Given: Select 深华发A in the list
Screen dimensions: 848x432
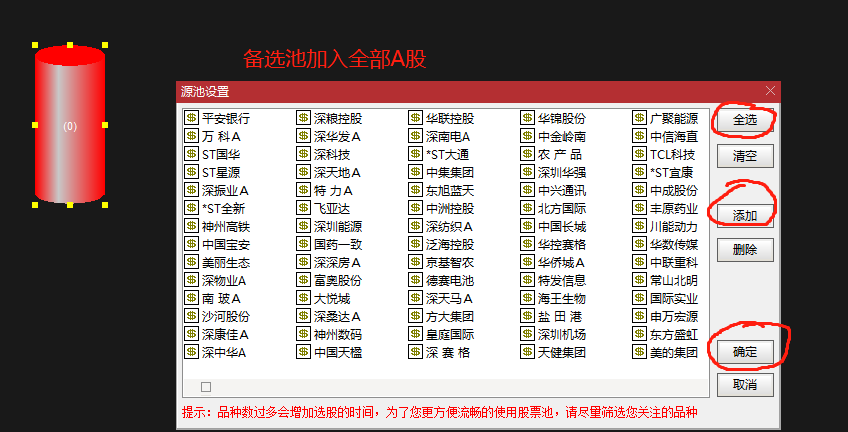Looking at the screenshot, I should click(337, 136).
